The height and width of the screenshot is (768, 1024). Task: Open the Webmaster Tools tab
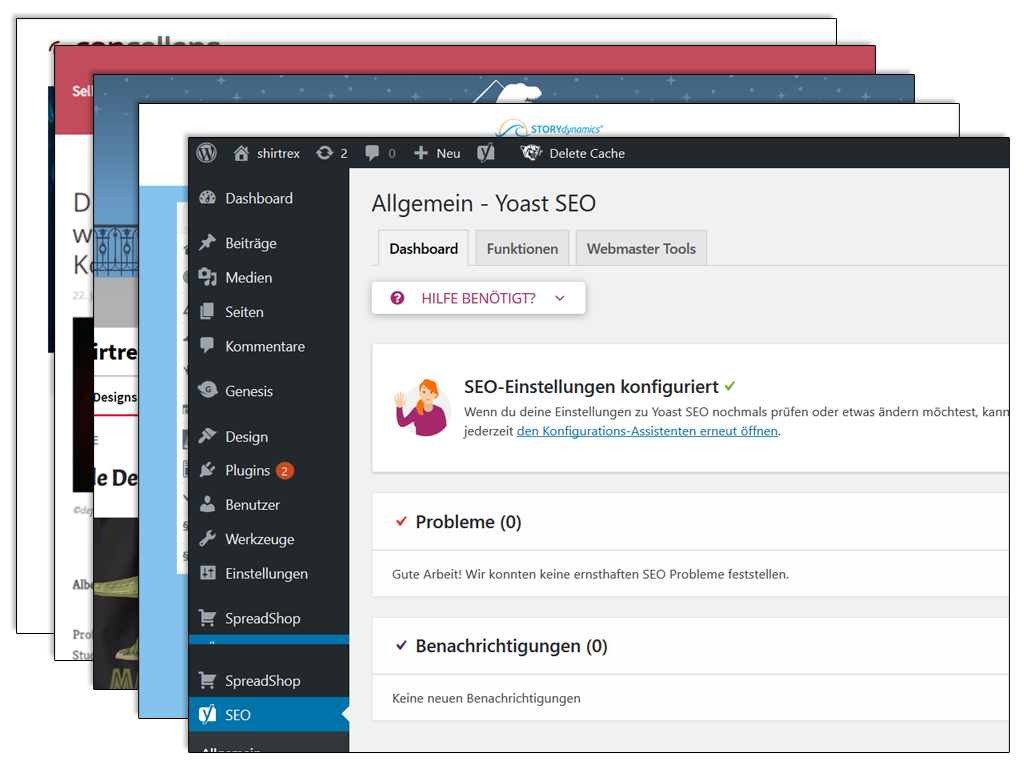pyautogui.click(x=641, y=248)
